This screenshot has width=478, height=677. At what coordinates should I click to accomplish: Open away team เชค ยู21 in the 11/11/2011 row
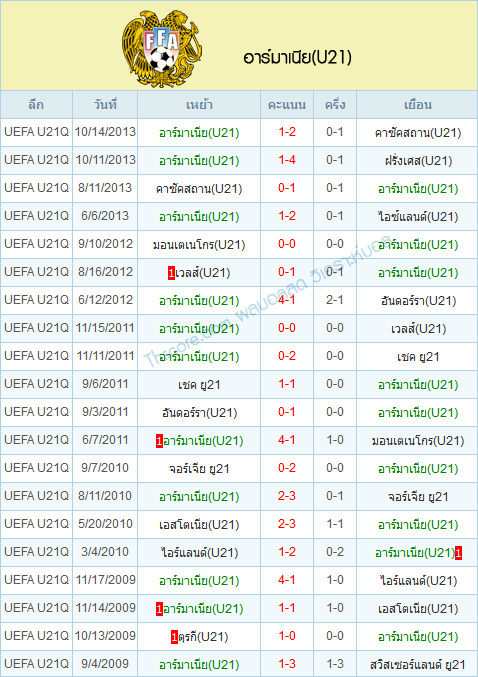click(x=418, y=357)
